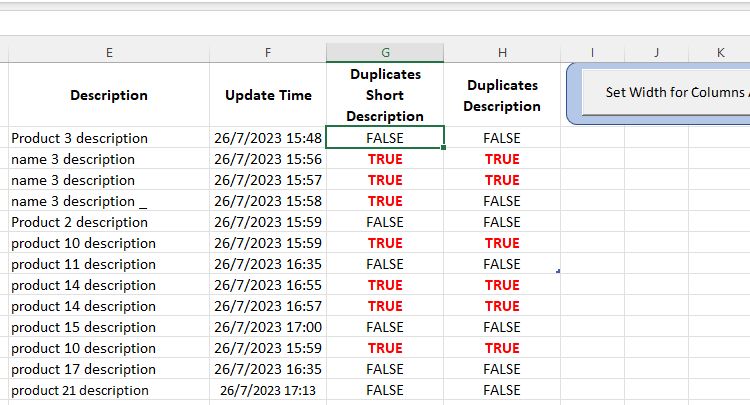This screenshot has height=405, width=750.
Task: Click the 26/7/2023 16:57 time cell
Action: click(x=268, y=306)
